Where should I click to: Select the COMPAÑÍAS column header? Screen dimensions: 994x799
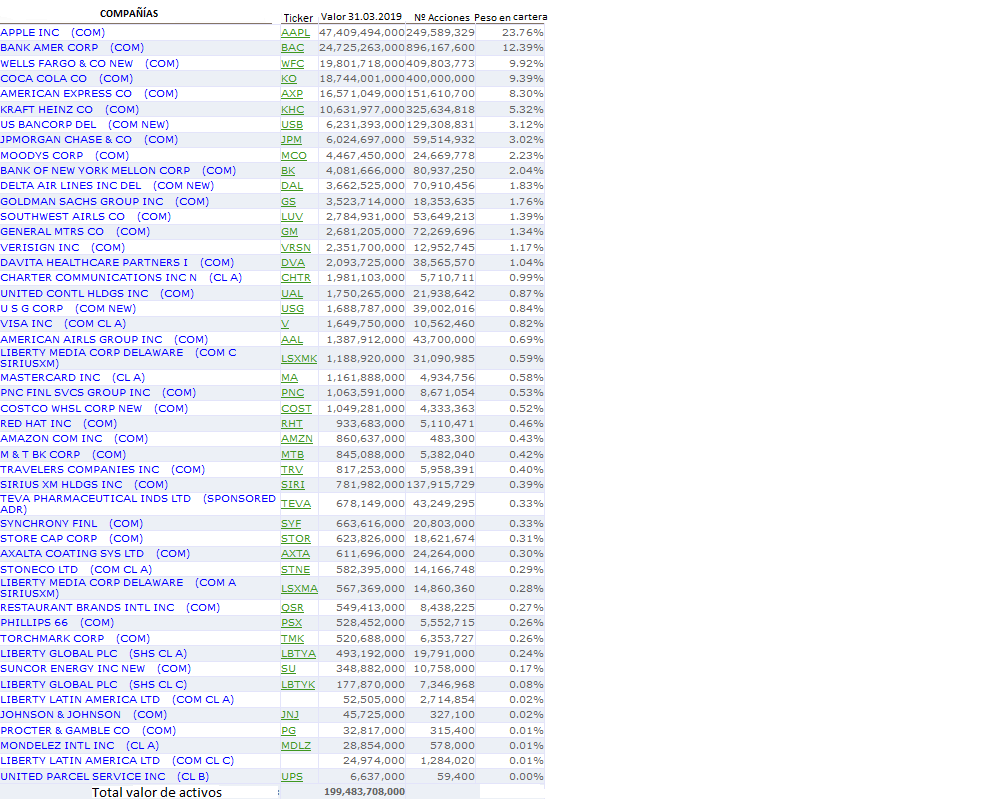click(129, 13)
